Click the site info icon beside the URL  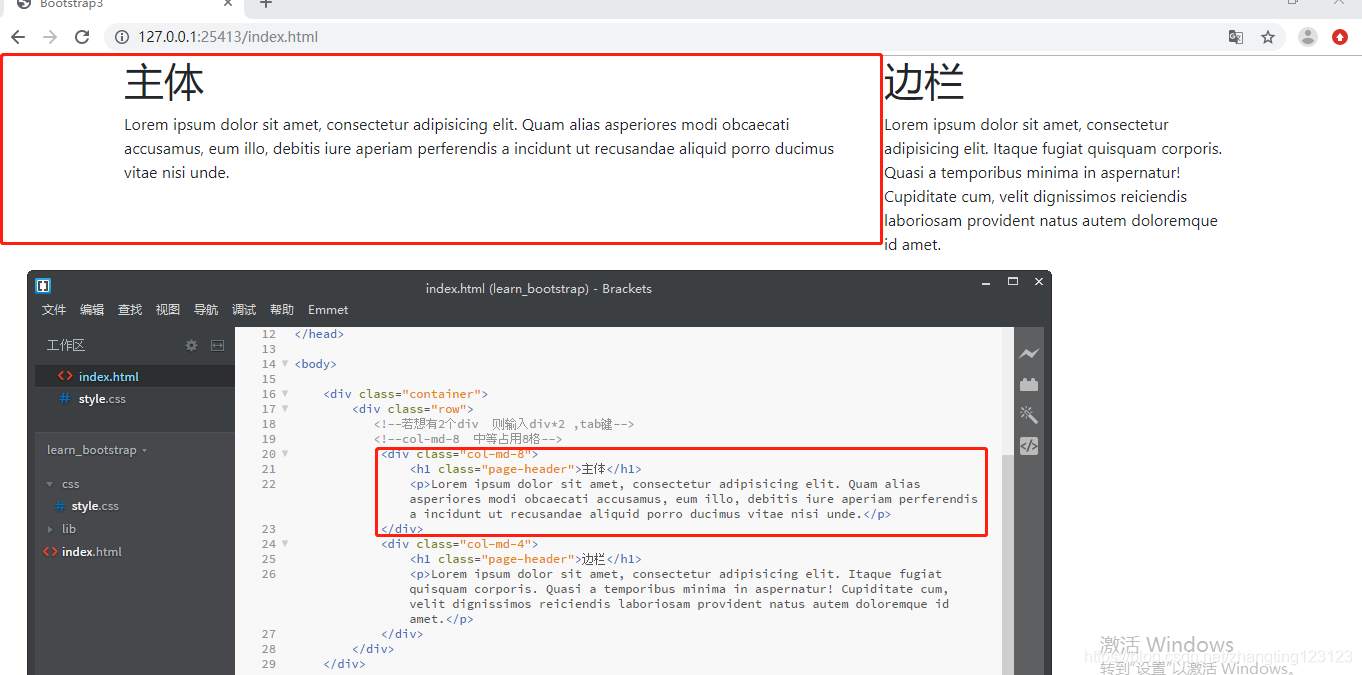tap(122, 37)
